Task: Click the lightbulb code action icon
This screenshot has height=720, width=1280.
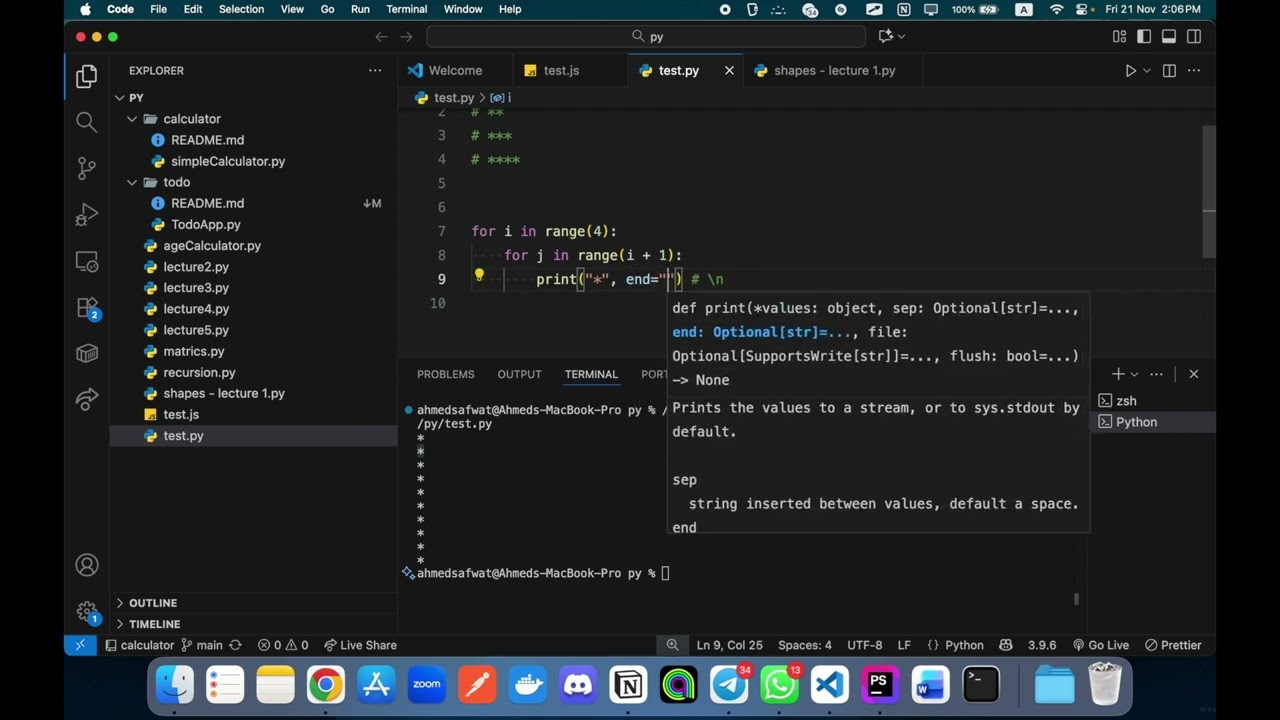Action: click(x=479, y=276)
